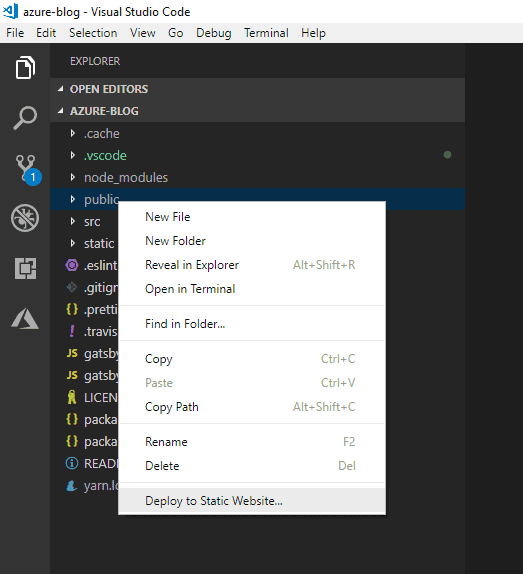Open the Debug view icon

coord(25,218)
